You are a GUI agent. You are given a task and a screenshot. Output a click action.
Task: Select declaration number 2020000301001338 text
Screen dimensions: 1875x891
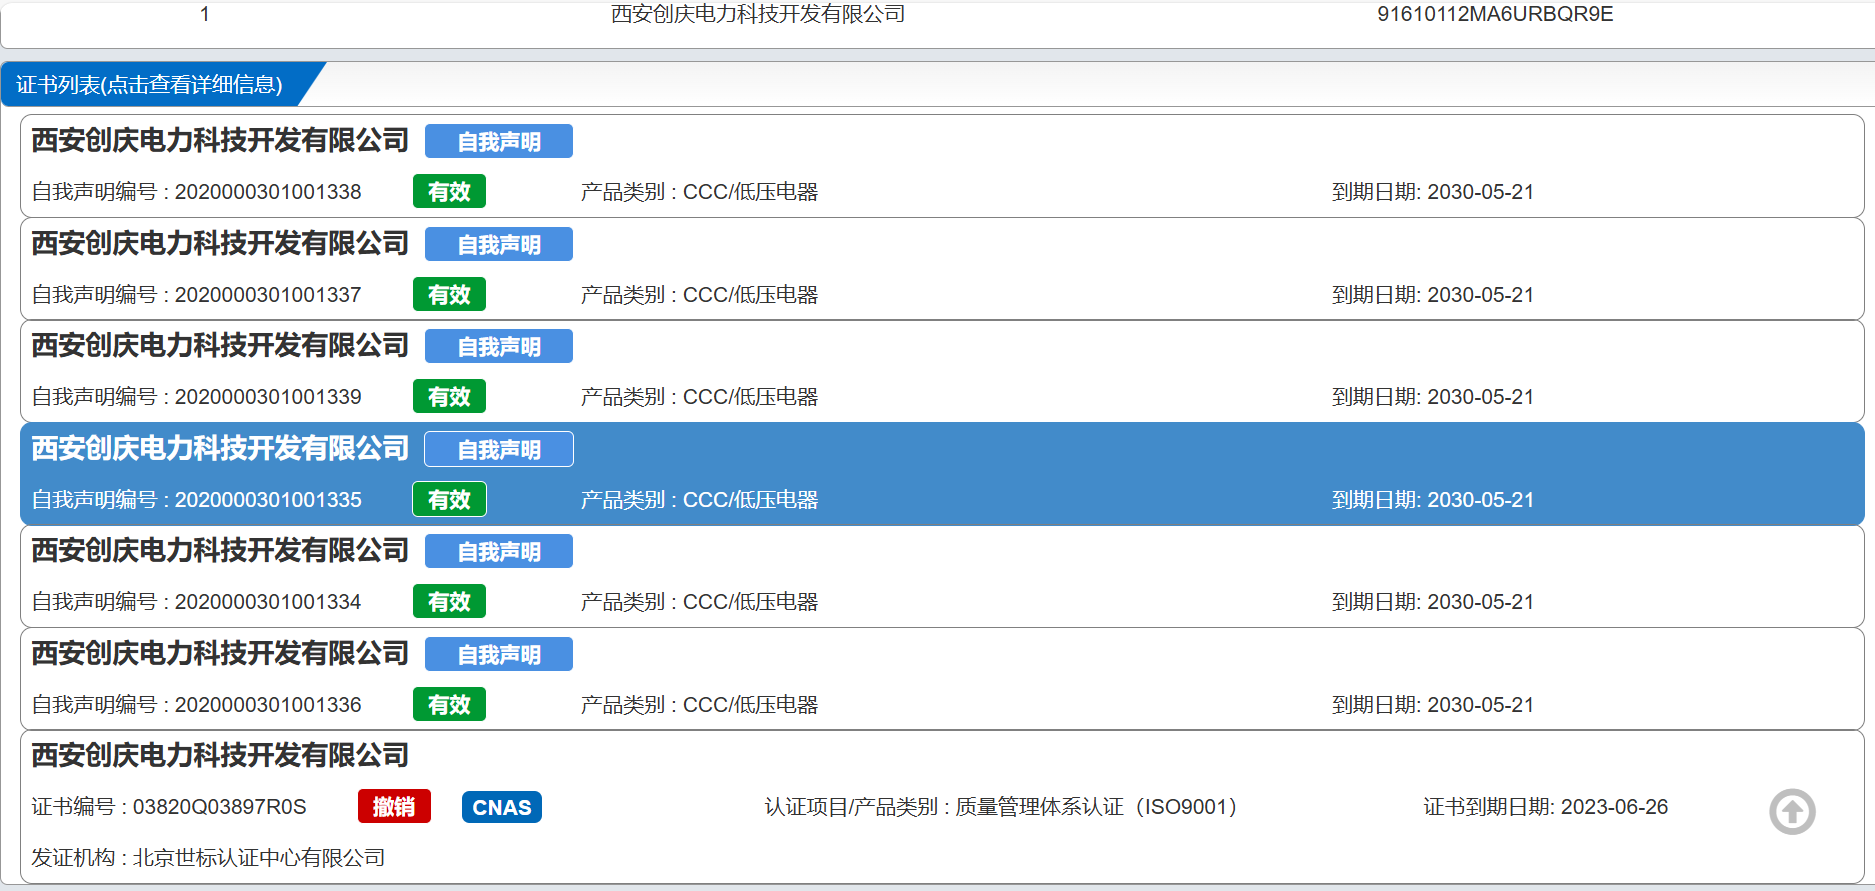click(268, 192)
